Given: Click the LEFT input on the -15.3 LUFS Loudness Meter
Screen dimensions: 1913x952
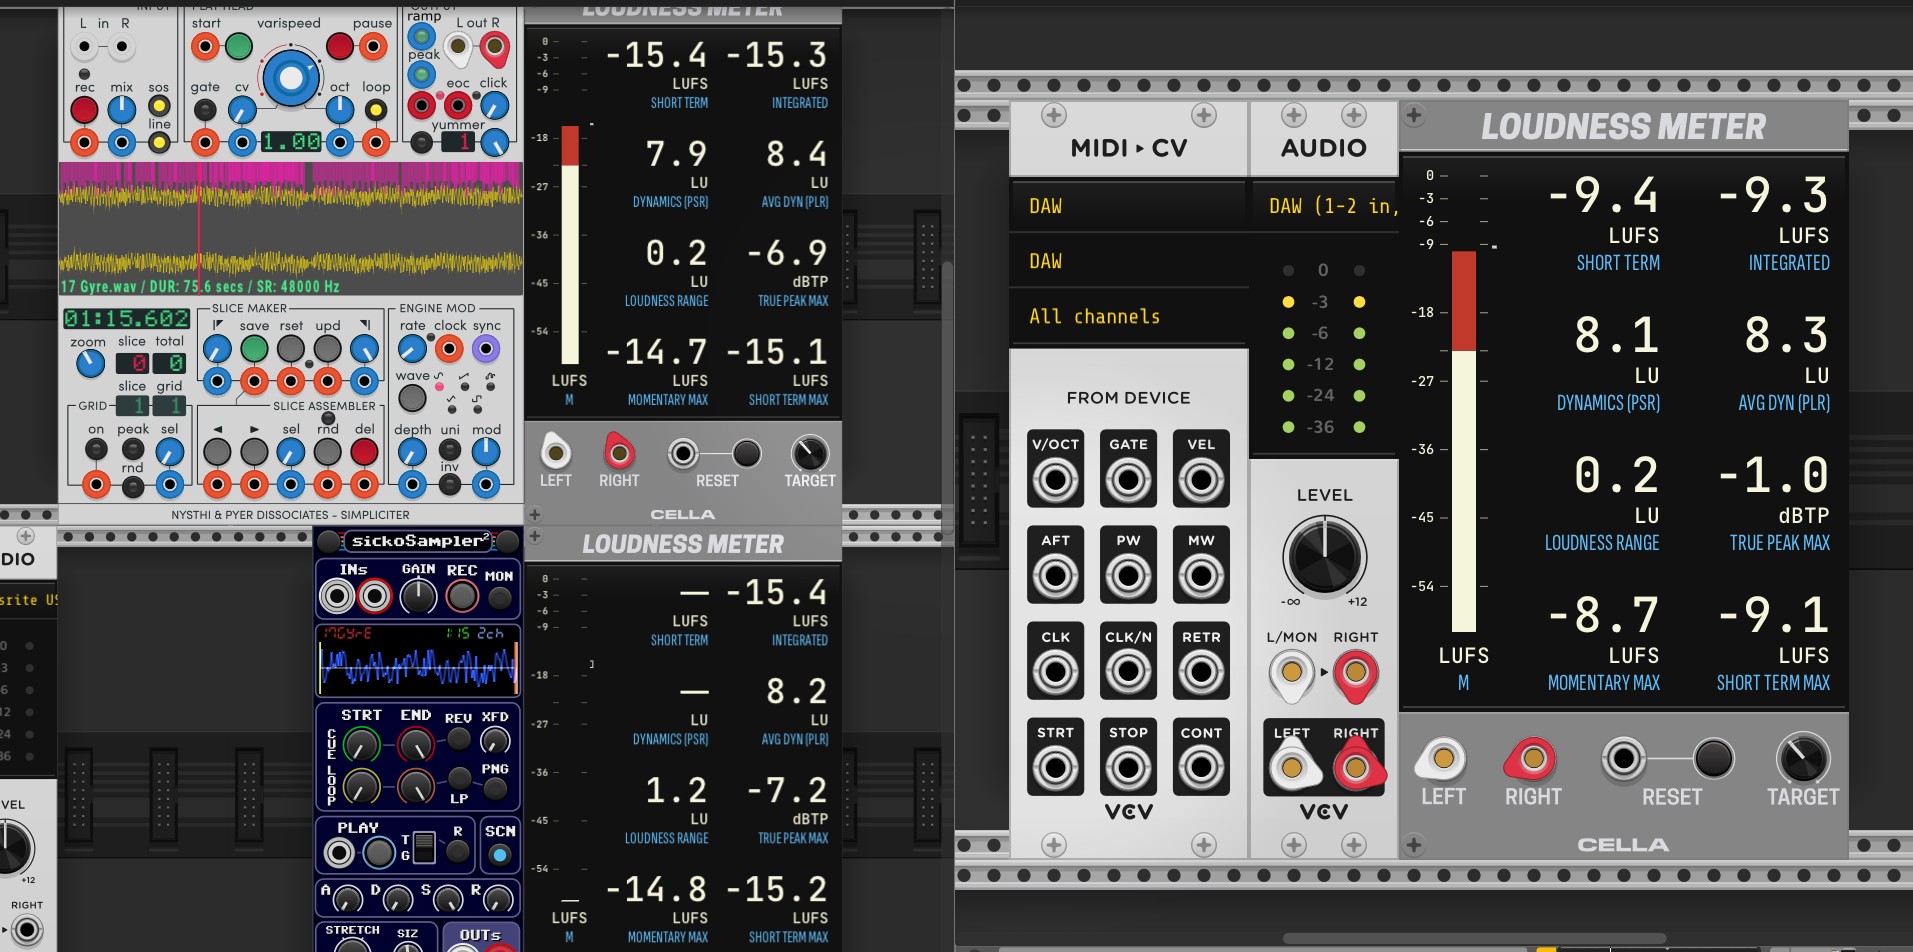Looking at the screenshot, I should (555, 453).
